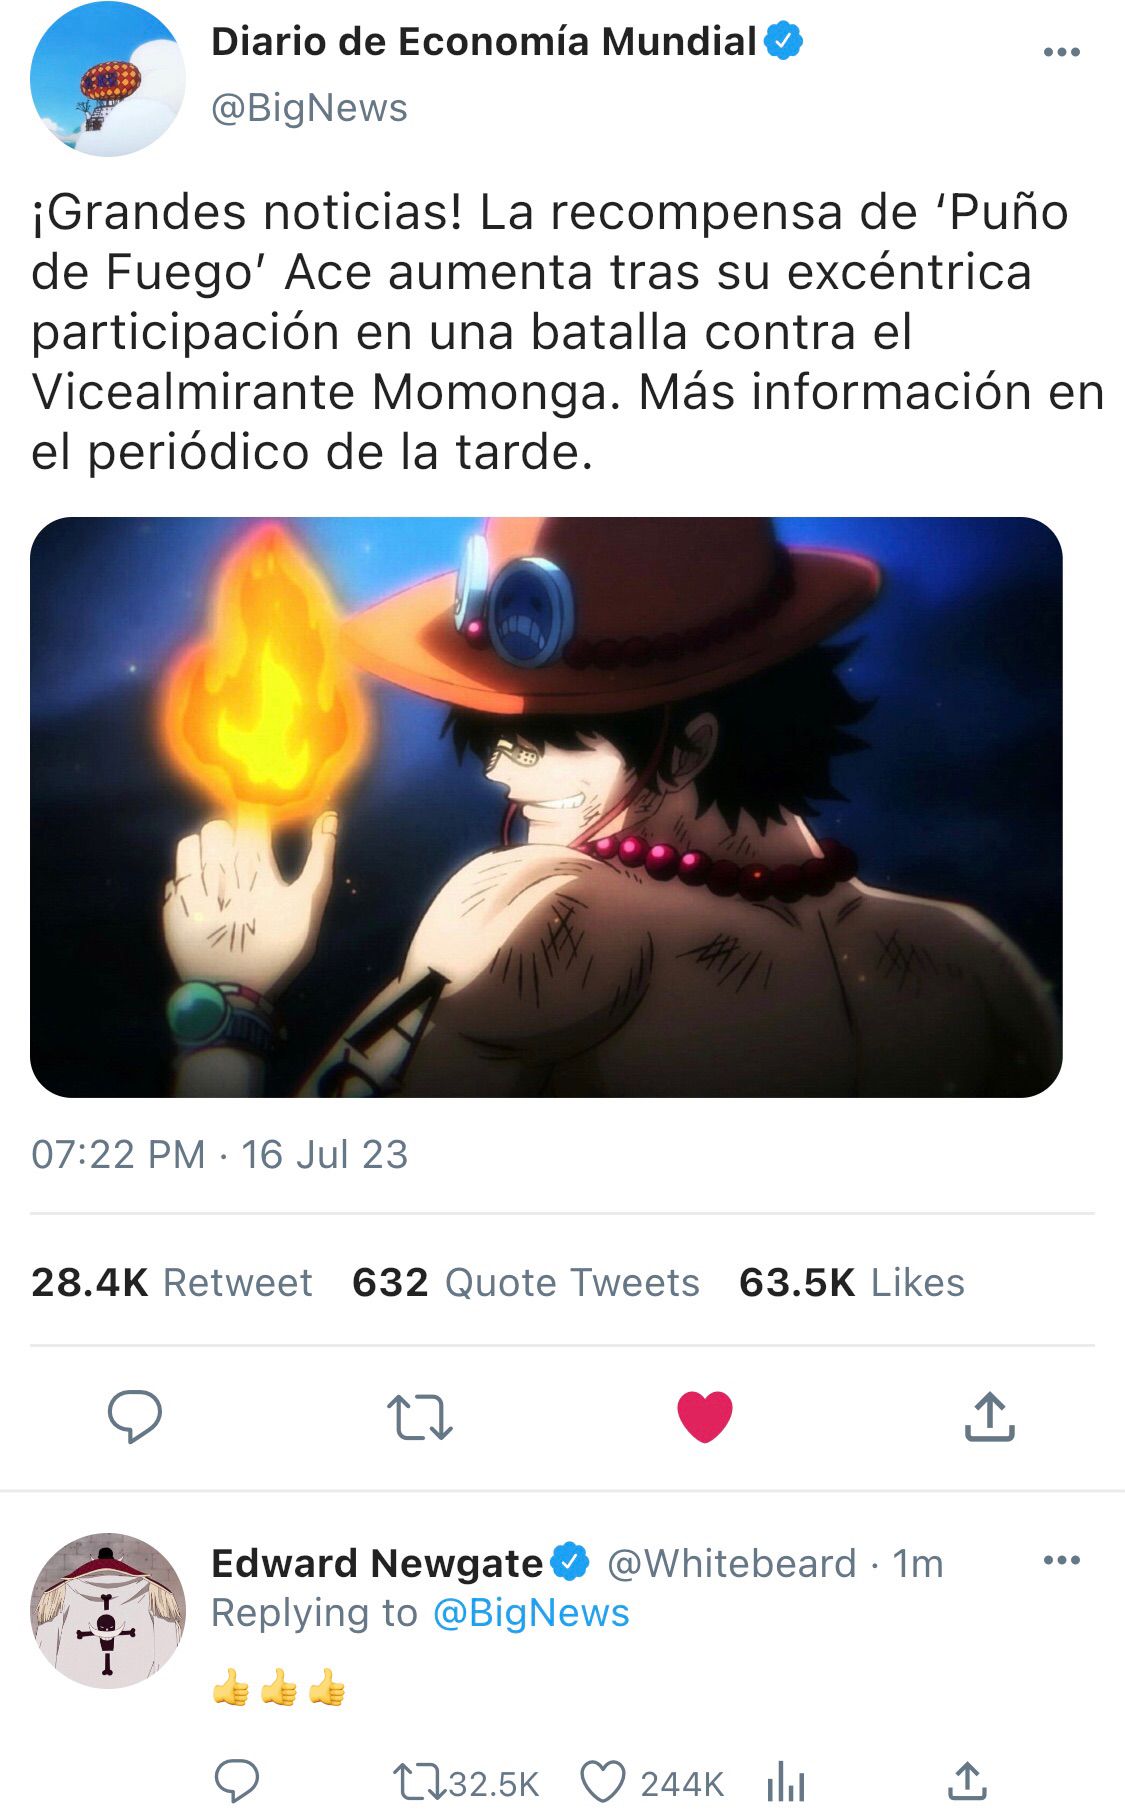Open the Diario de Economía Mundial profile avatar

tap(108, 79)
